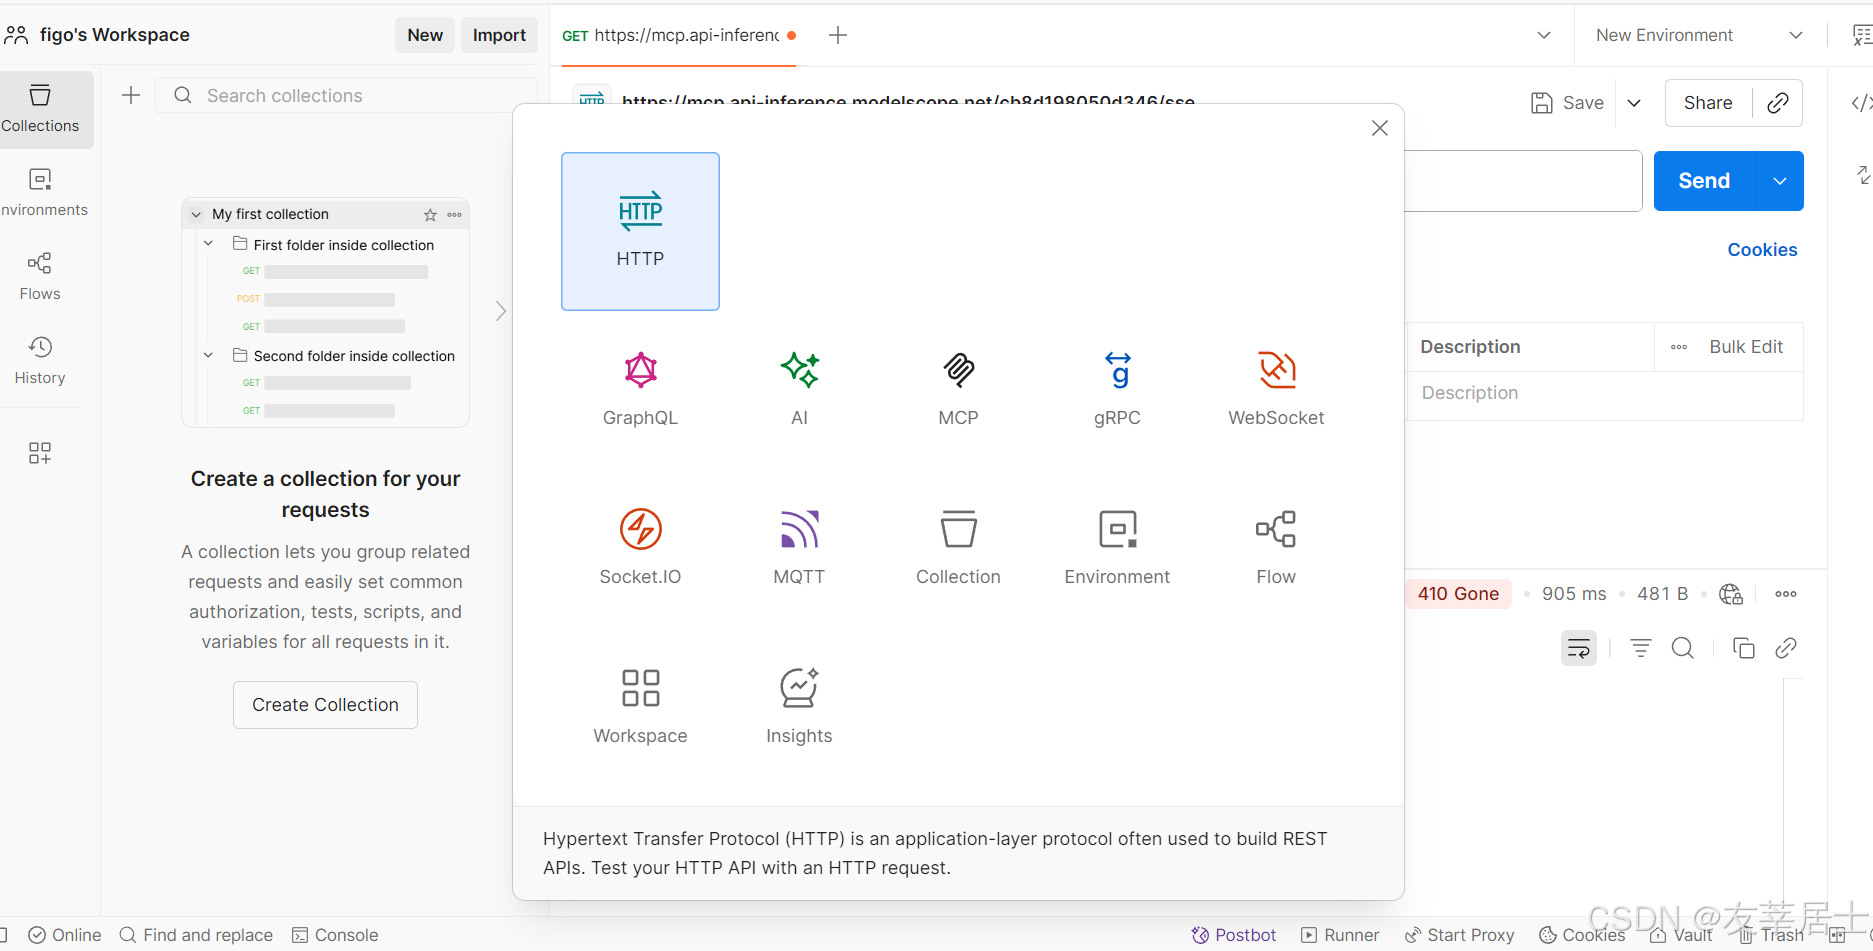Select the Socket.IO option

tap(640, 548)
